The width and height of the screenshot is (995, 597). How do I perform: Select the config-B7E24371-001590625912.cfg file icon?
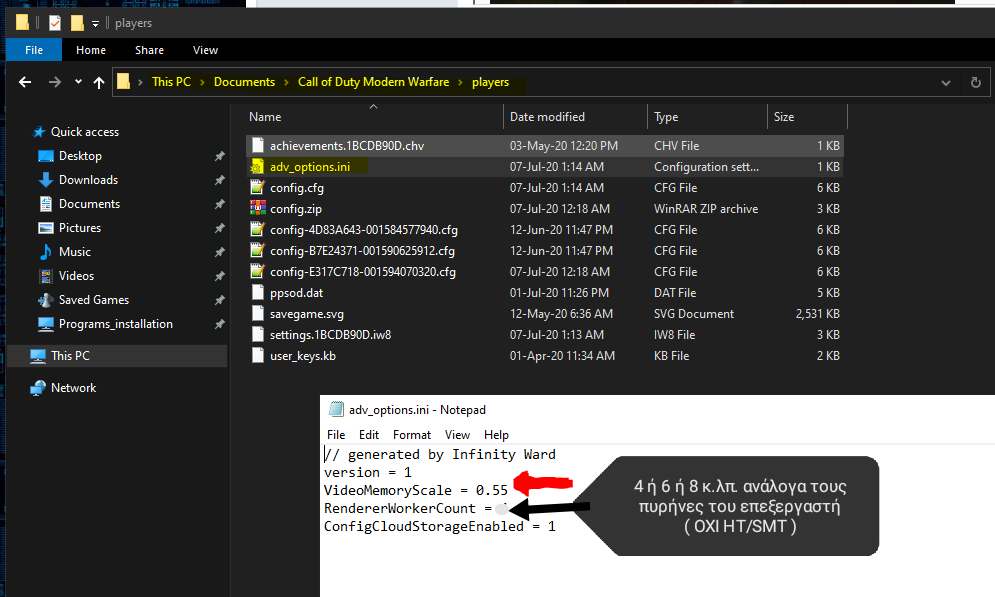pos(258,251)
